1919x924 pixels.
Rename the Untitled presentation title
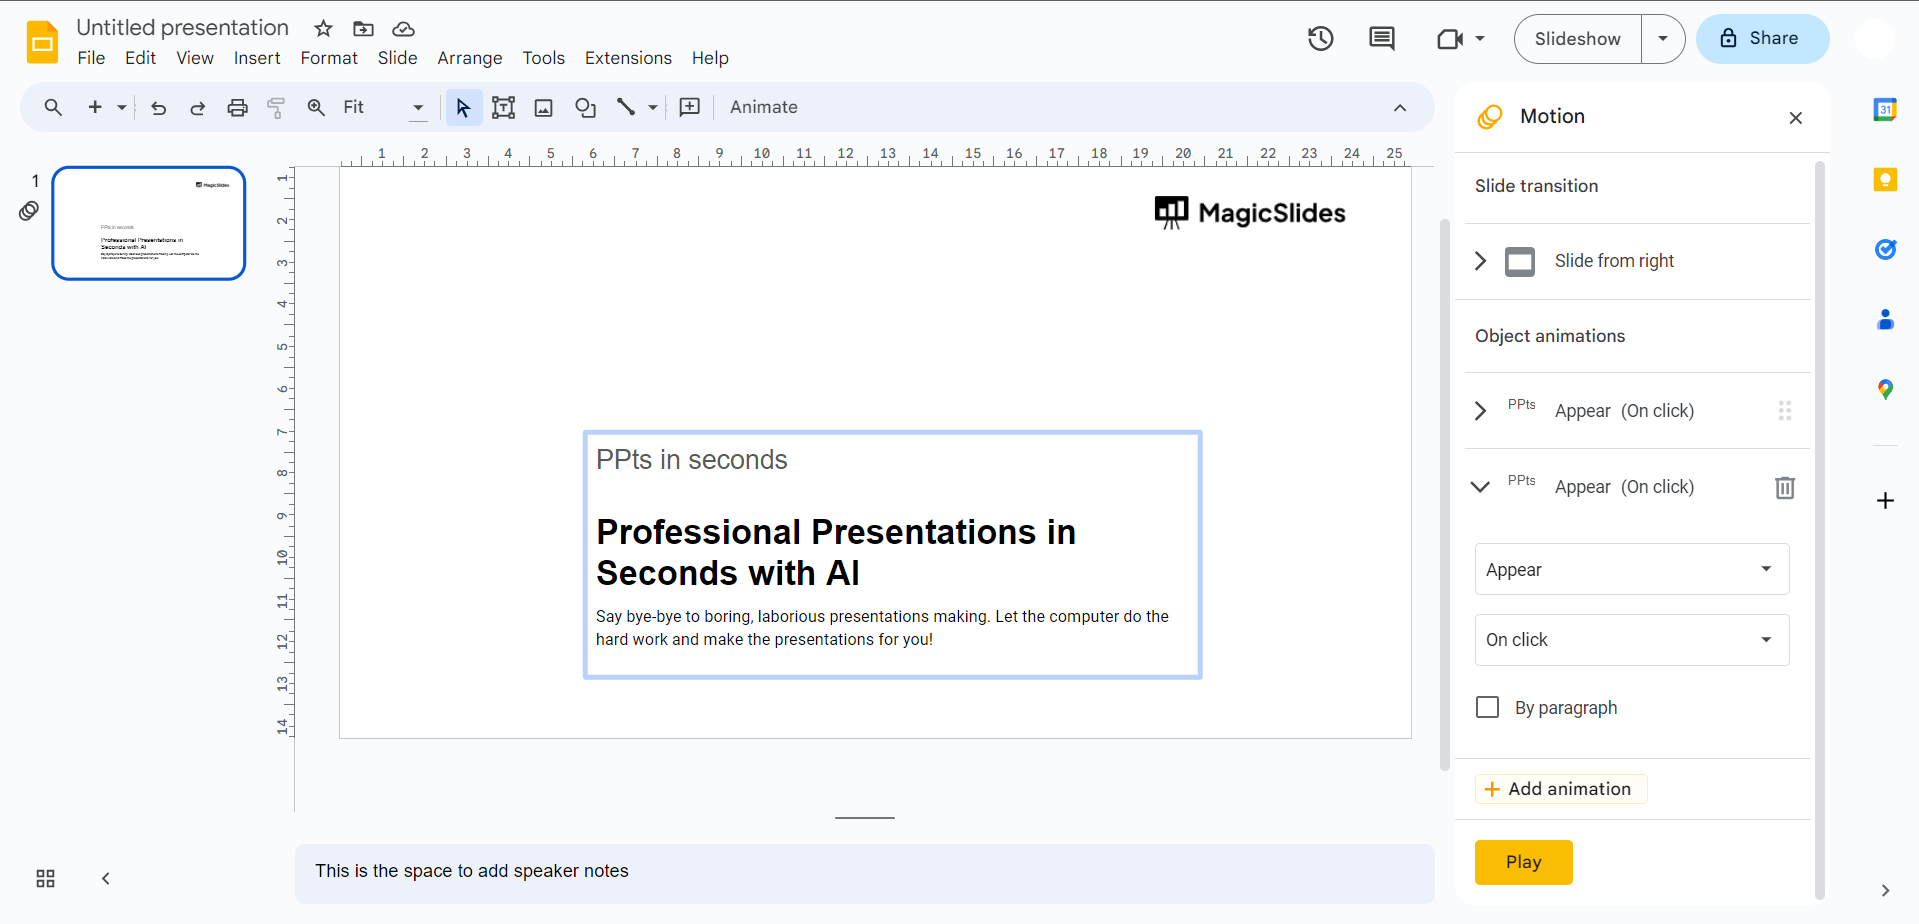pos(183,28)
